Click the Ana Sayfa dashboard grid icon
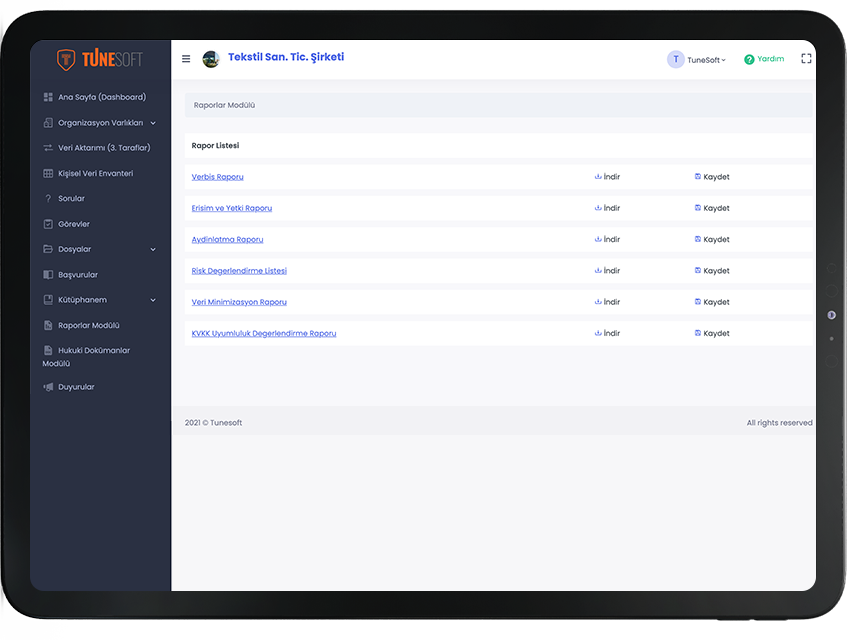Image resolution: width=847 pixels, height=640 pixels. point(48,97)
